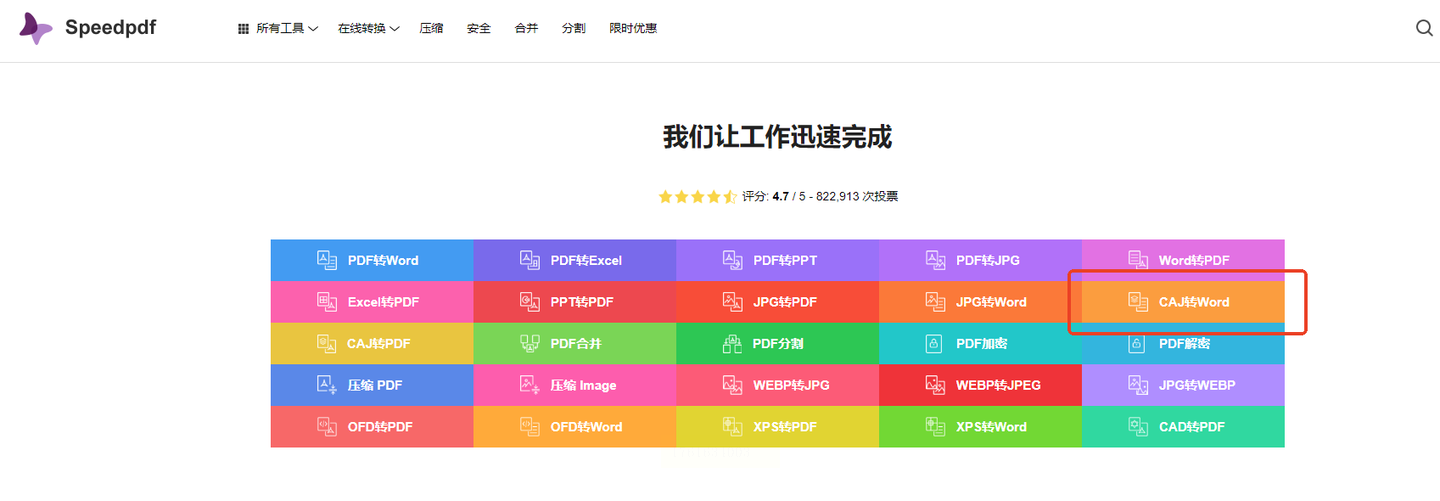Click the PDF加密 lock icon
Image resolution: width=1440 pixels, height=501 pixels.
(x=935, y=344)
